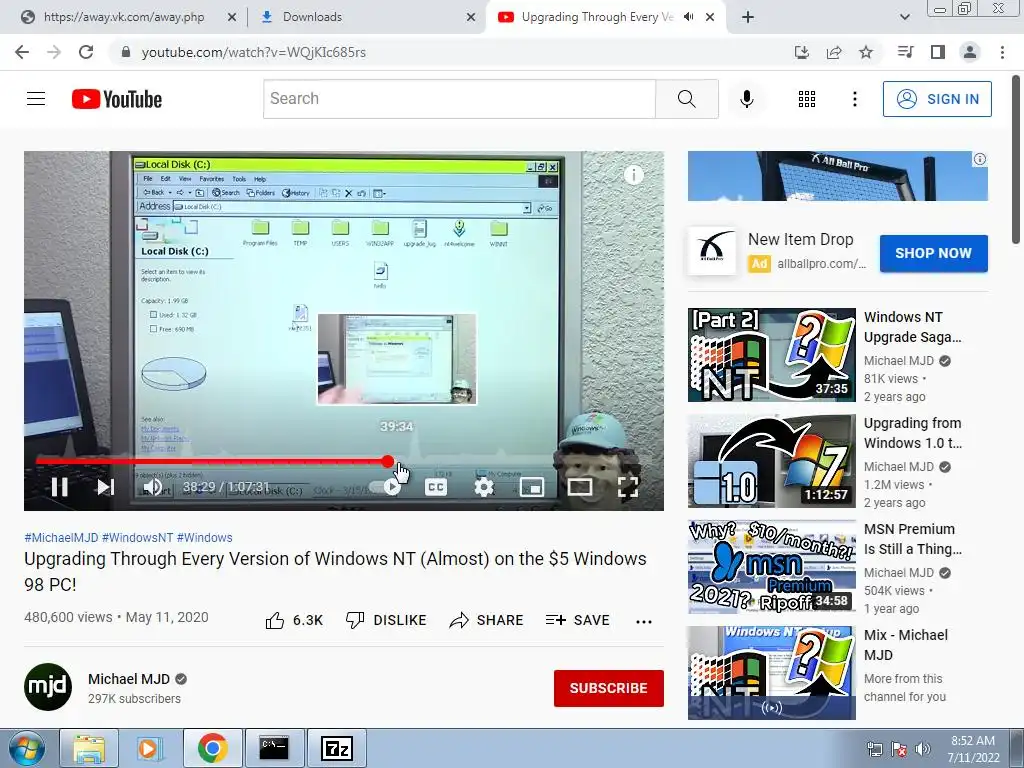The image size is (1024, 768).
Task: Bookmark this page with the star
Action: click(866, 52)
